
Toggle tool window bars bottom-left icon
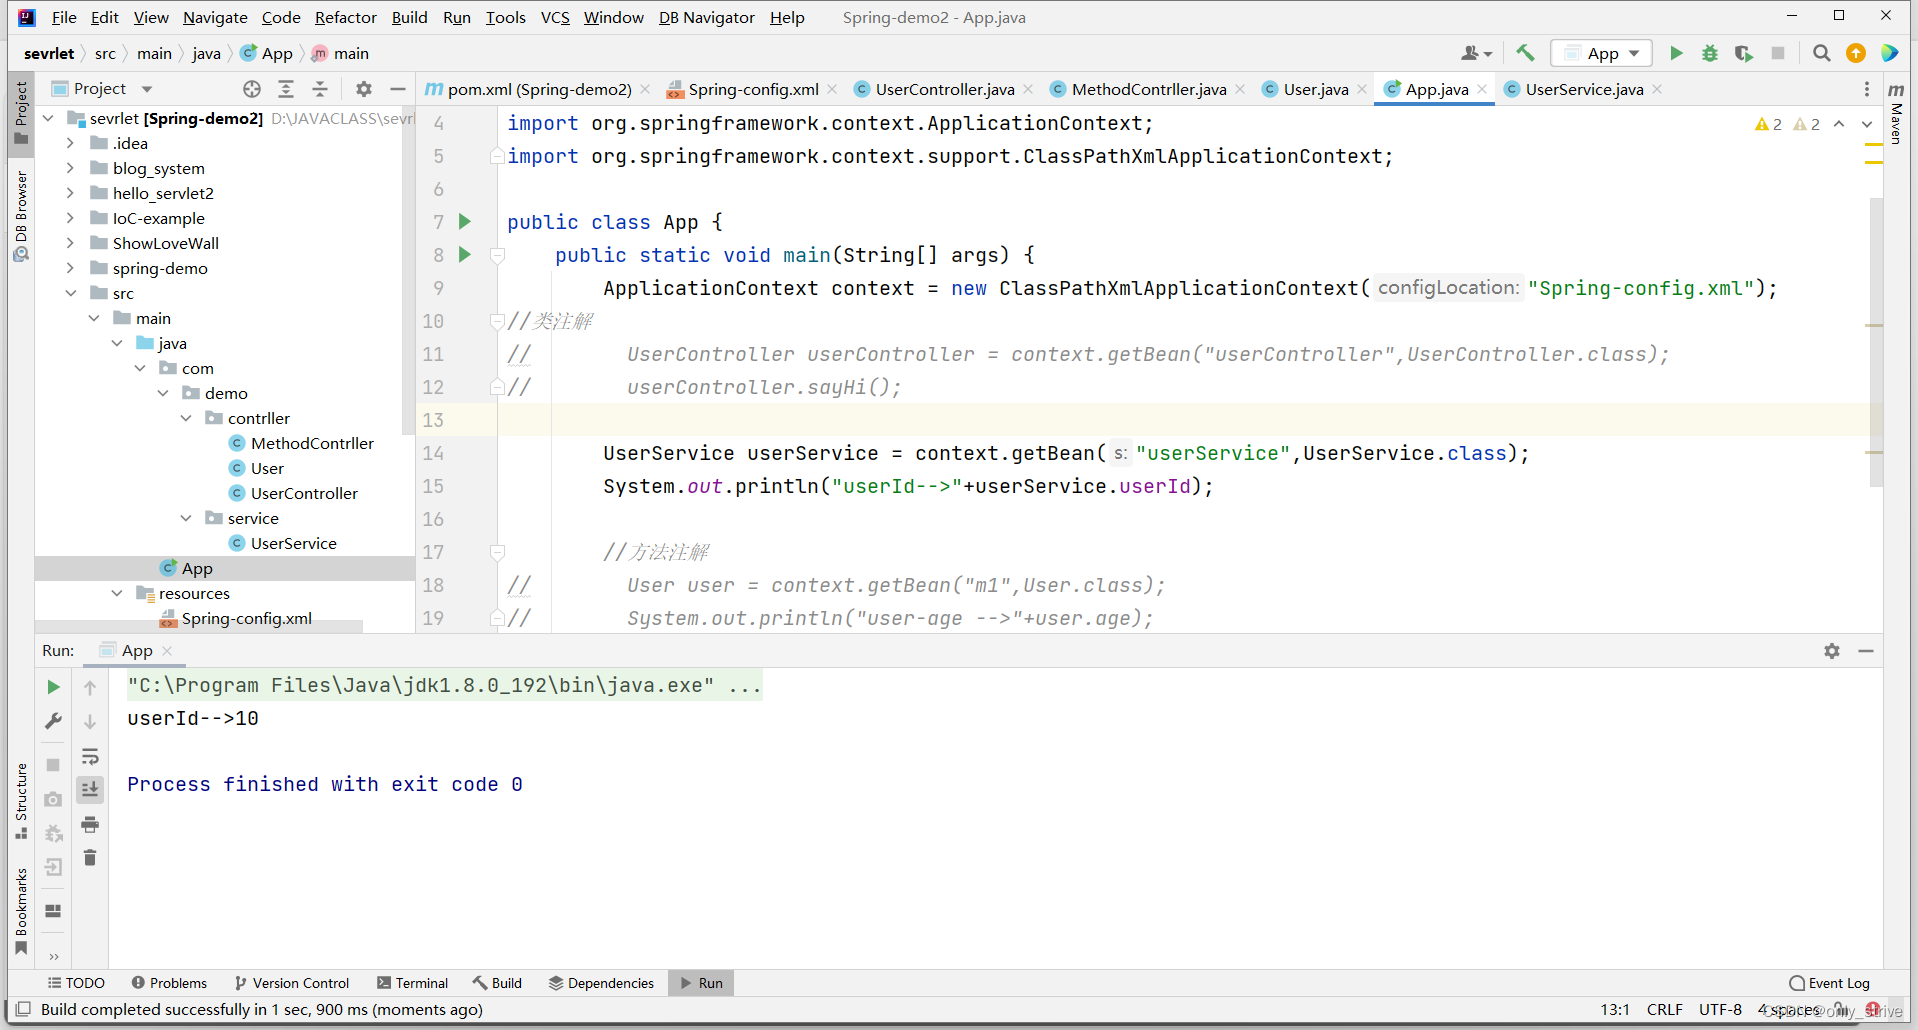pyautogui.click(x=23, y=1010)
